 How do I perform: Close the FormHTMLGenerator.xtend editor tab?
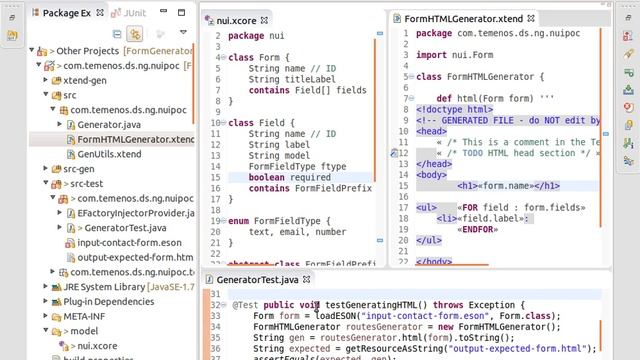pyautogui.click(x=531, y=18)
